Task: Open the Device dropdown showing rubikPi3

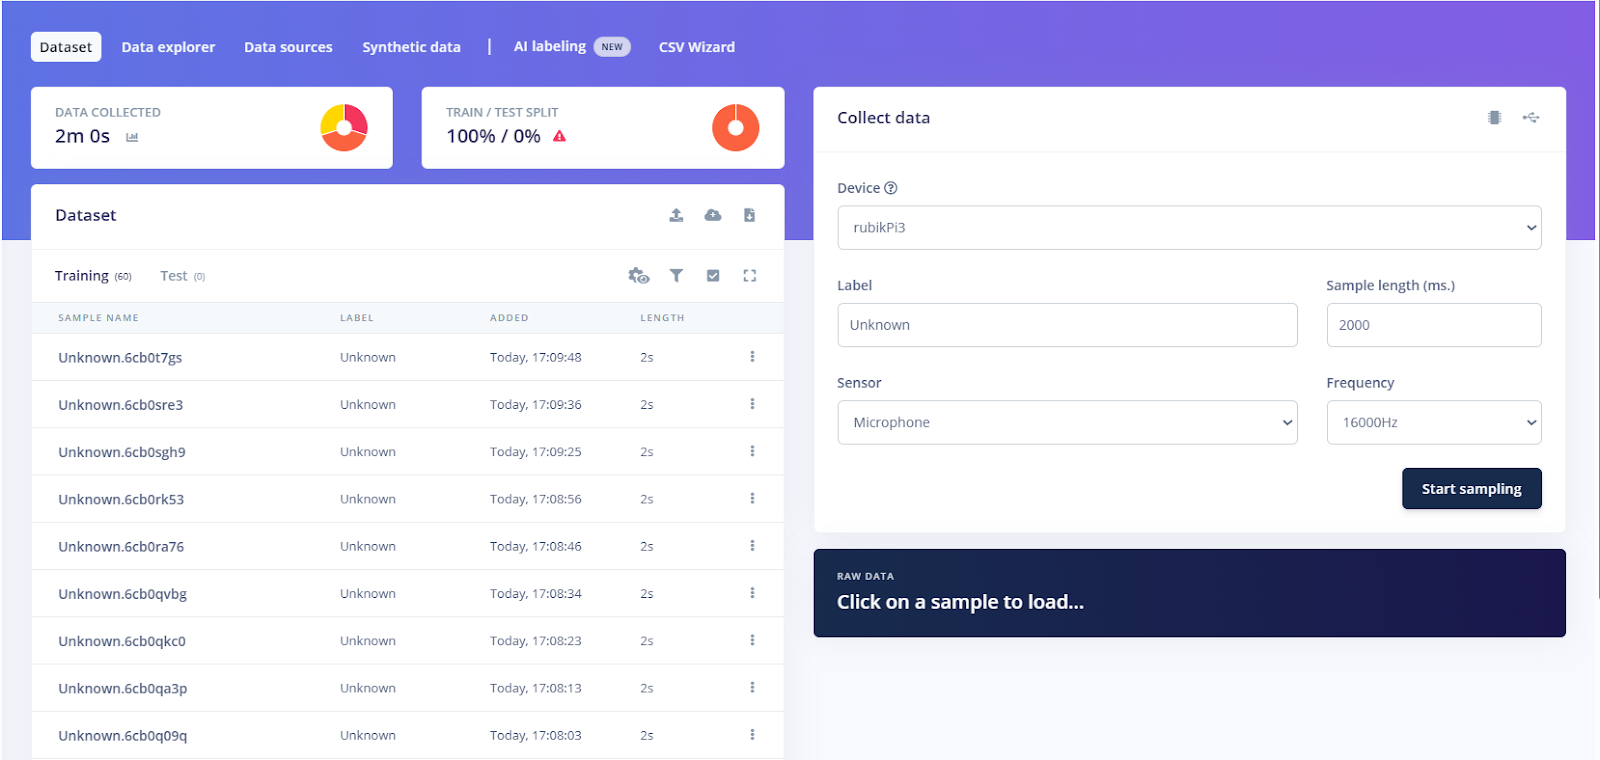Action: click(x=1188, y=228)
